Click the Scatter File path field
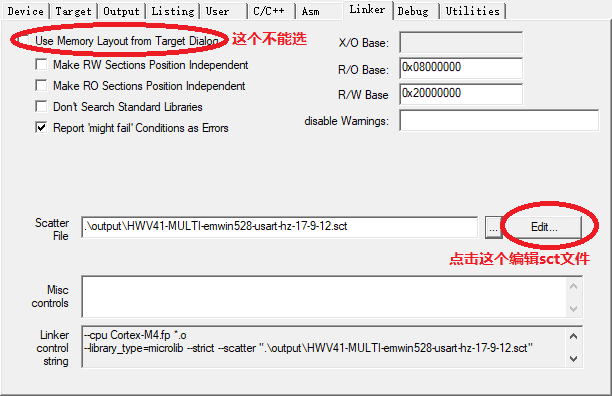 point(279,227)
